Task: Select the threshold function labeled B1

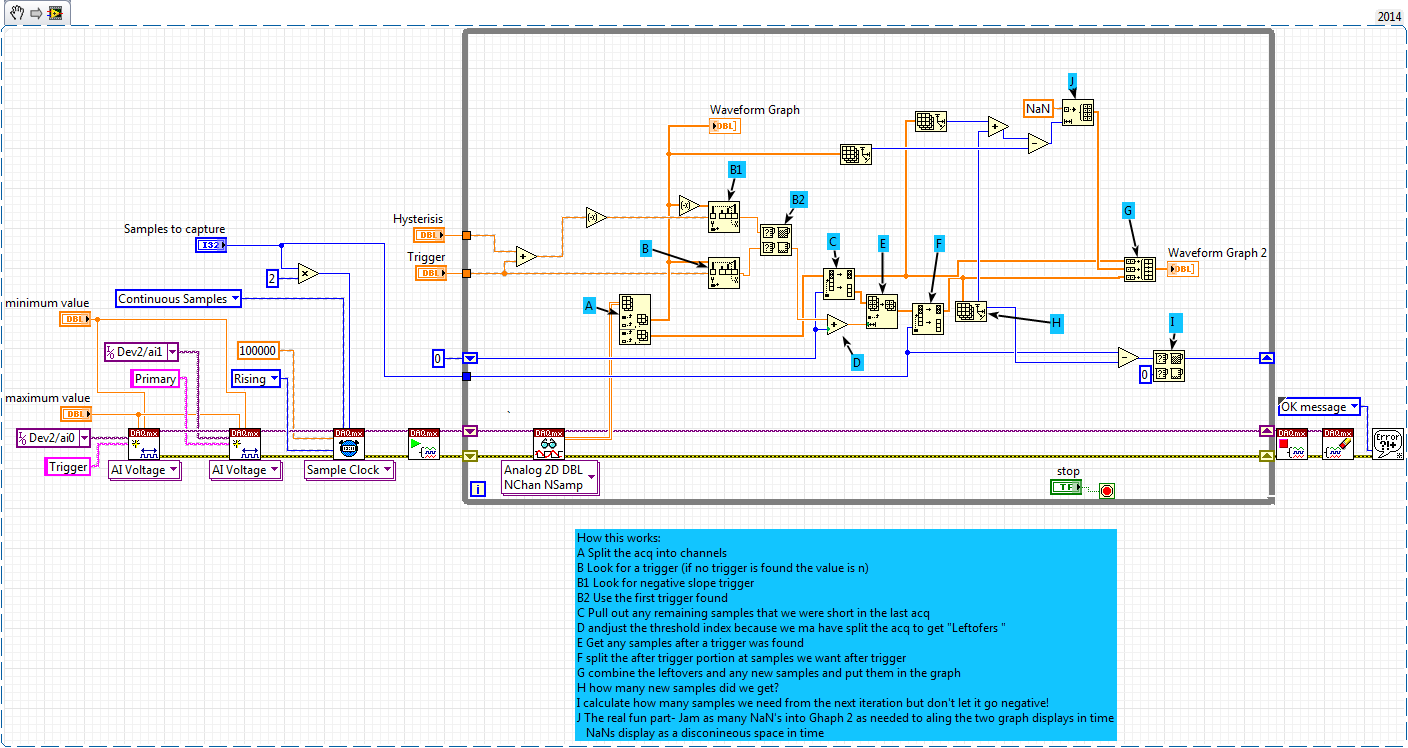Action: coord(725,217)
